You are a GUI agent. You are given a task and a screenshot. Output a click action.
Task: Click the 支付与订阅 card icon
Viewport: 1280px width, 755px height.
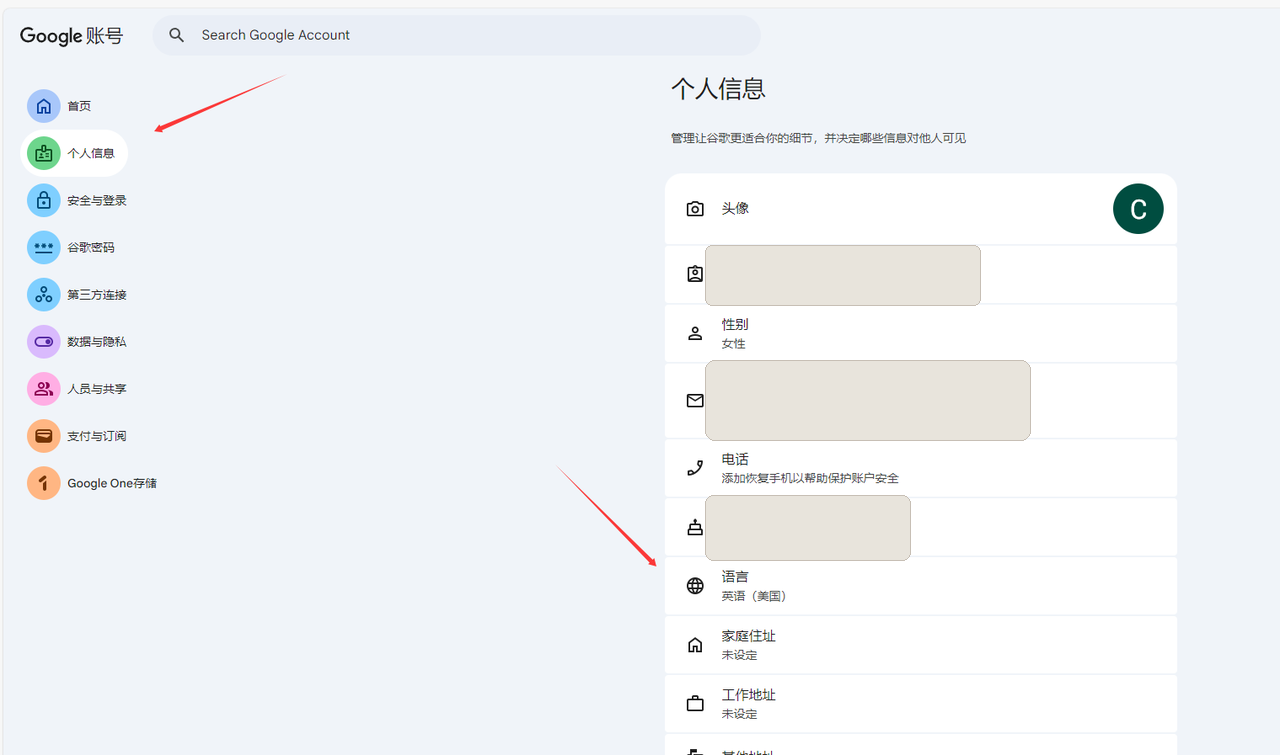44,436
